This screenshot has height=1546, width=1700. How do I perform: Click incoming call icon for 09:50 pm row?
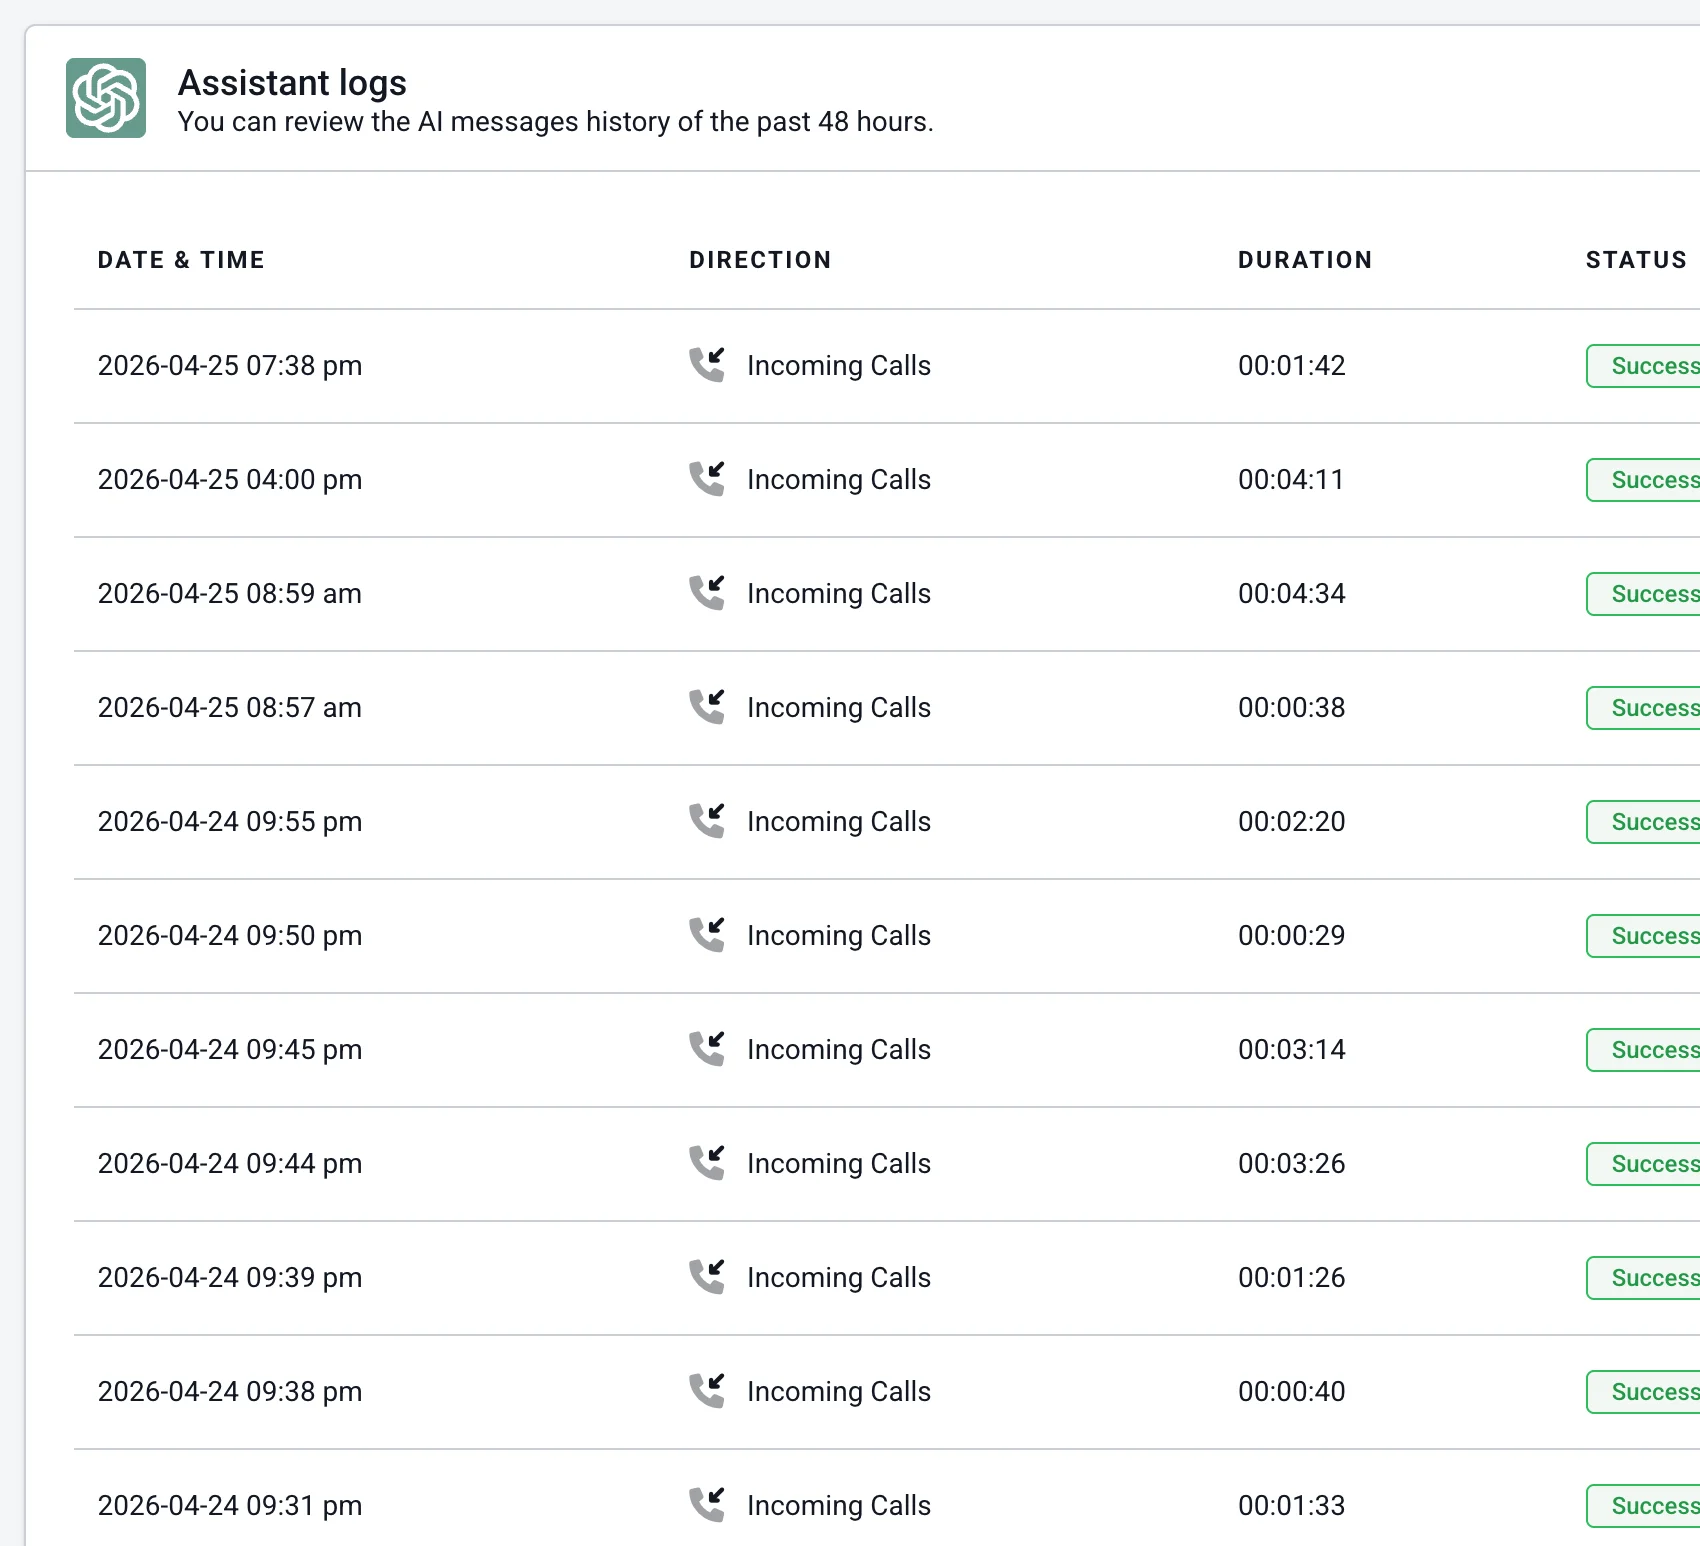pyautogui.click(x=707, y=935)
